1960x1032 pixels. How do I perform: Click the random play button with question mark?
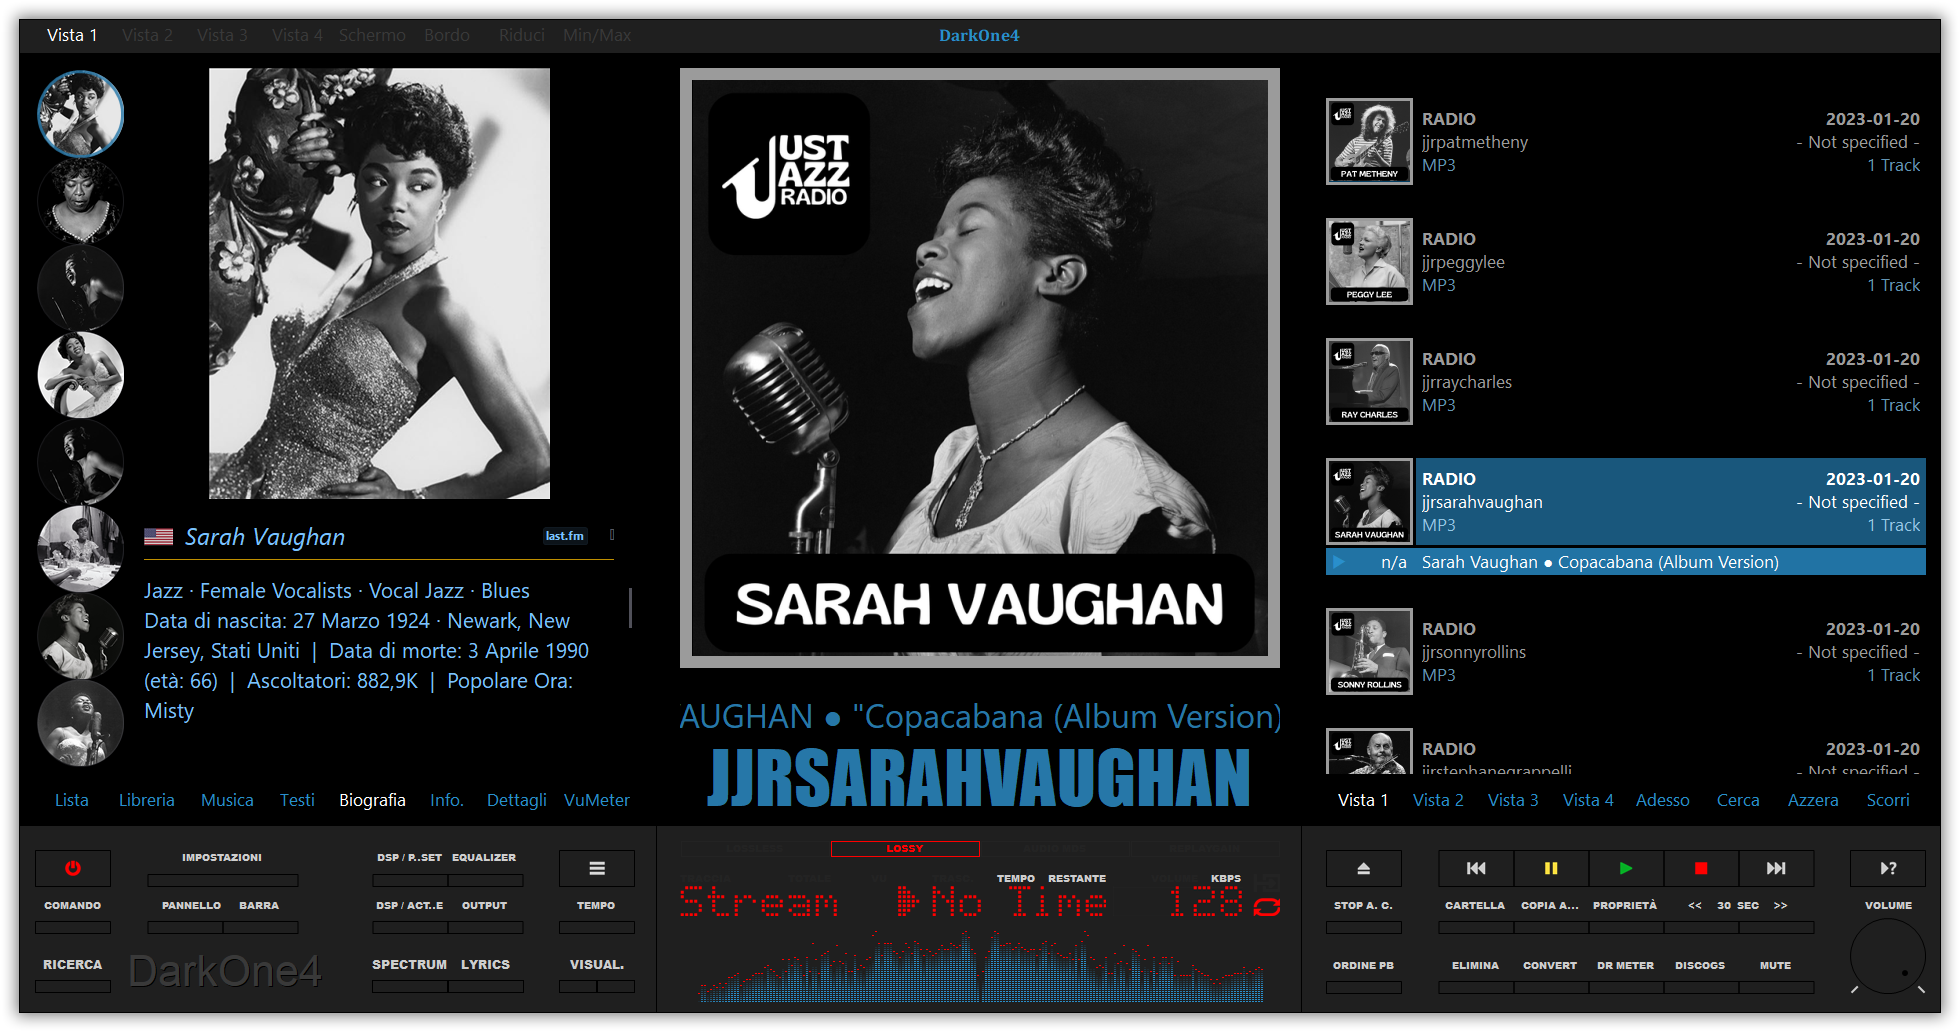(x=1888, y=868)
